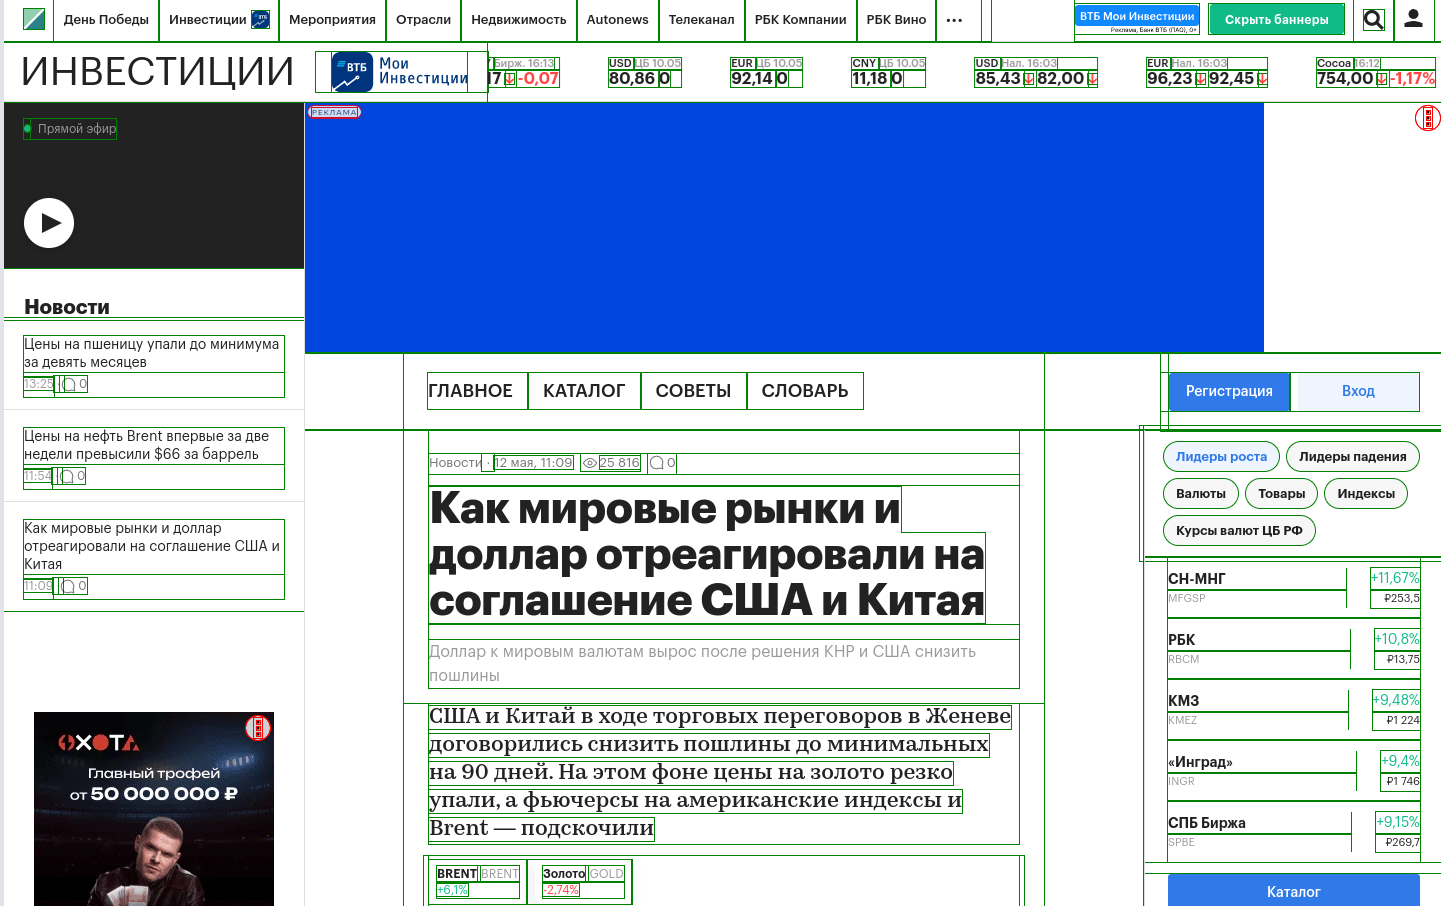Select Лидеры падения filter

pos(1352,457)
